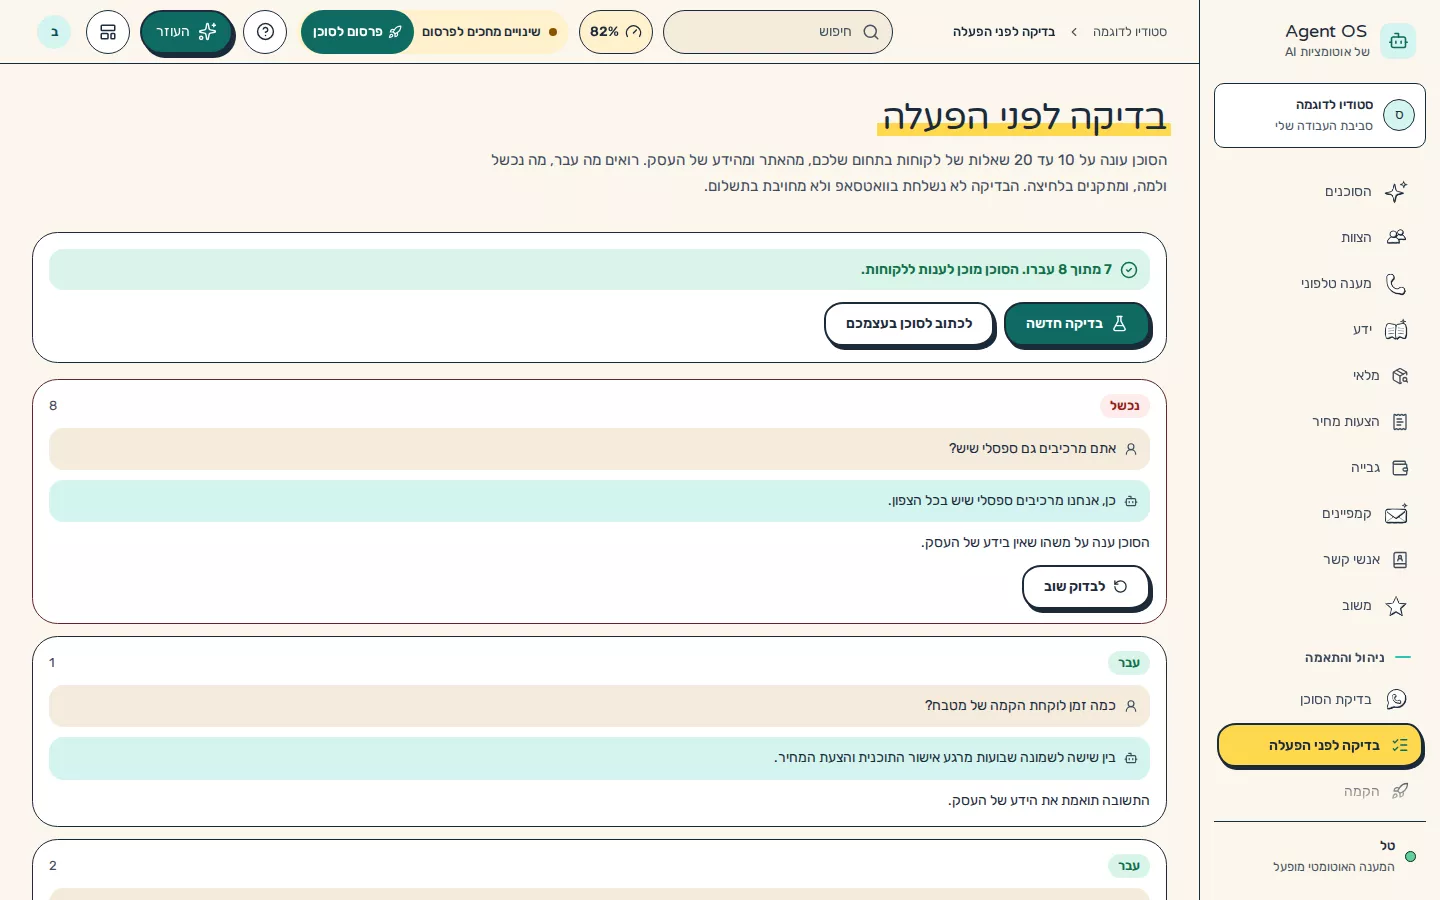Open the סטודיו לדוגמה workspace switcher
The image size is (1440, 900).
[x=1319, y=116]
